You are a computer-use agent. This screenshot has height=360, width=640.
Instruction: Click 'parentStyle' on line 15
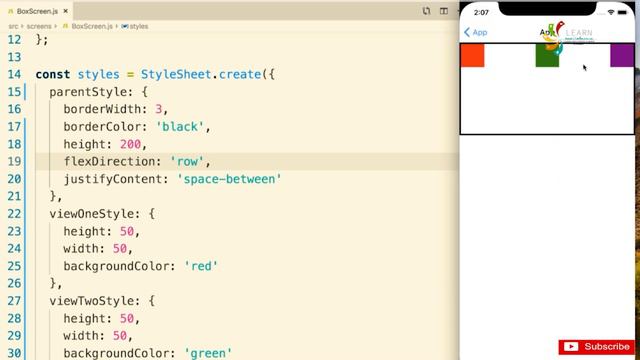click(87, 92)
